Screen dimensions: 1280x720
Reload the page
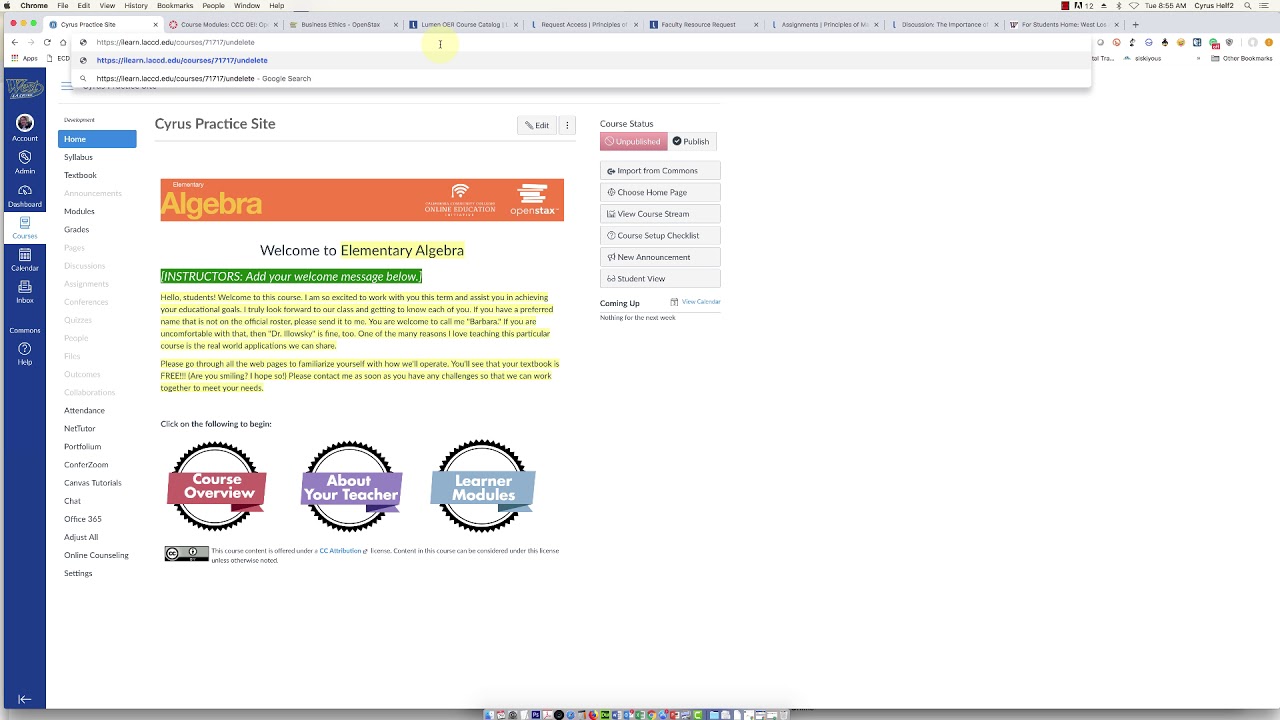pyautogui.click(x=46, y=42)
